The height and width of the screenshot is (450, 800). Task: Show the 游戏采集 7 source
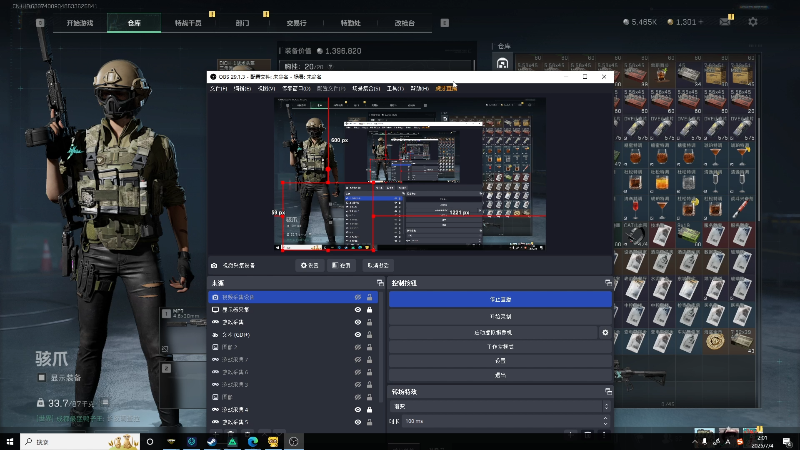358,360
